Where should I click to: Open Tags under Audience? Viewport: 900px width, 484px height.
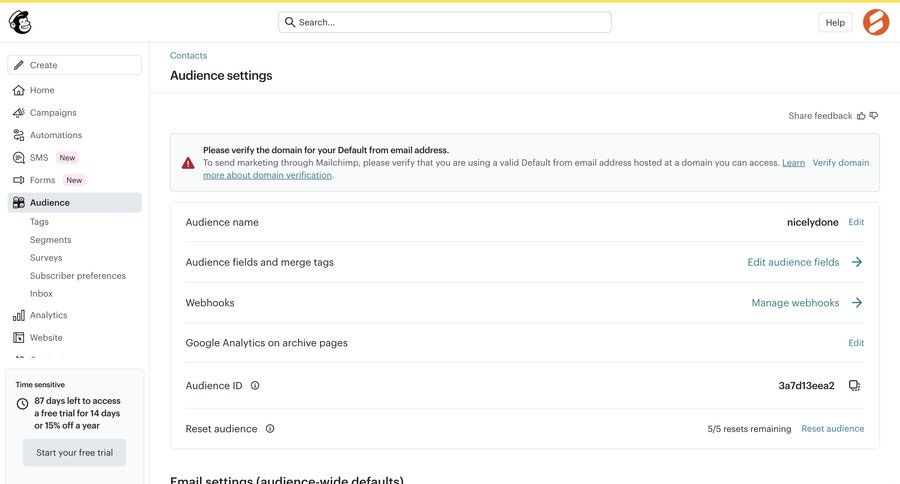(x=39, y=222)
